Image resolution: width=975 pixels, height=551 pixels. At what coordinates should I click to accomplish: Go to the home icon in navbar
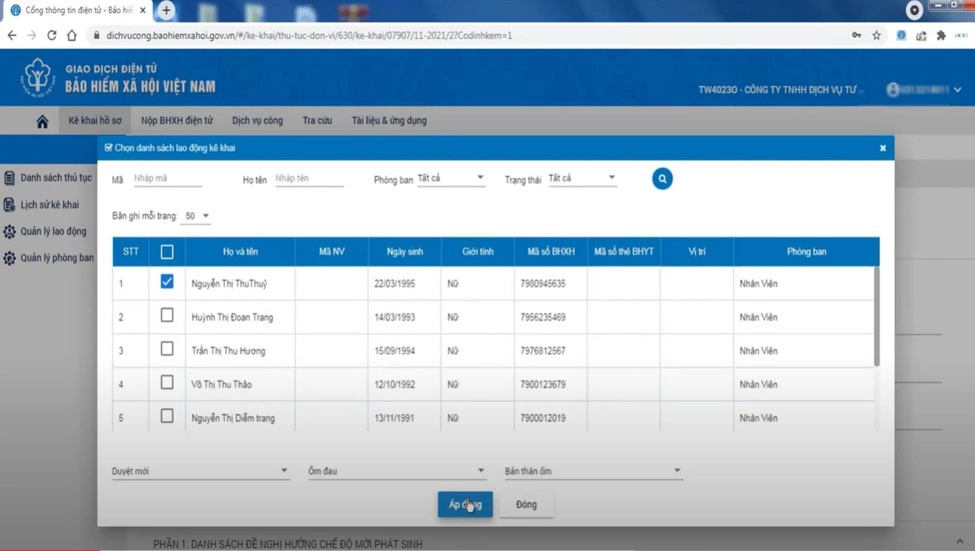[42, 121]
